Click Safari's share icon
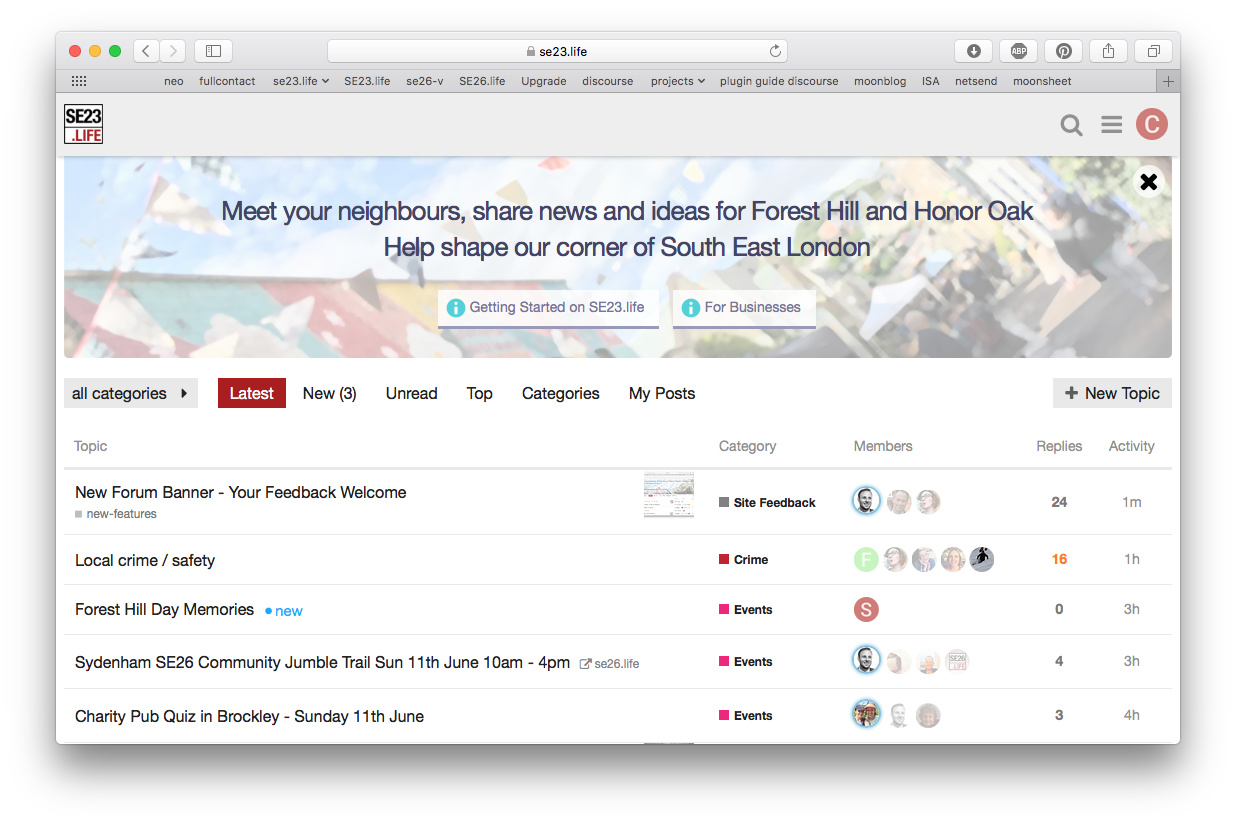The image size is (1236, 824). 1108,51
